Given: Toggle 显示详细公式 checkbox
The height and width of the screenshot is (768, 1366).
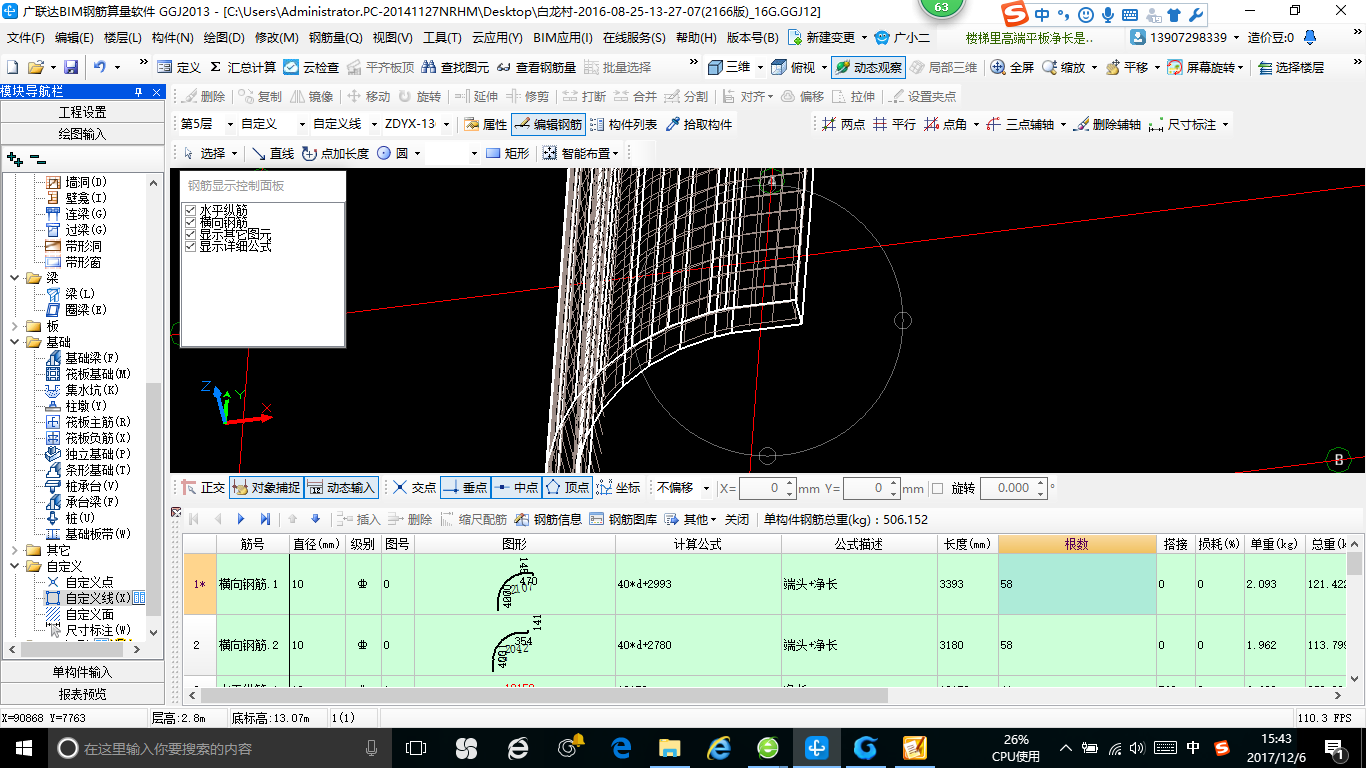Looking at the screenshot, I should (x=190, y=246).
